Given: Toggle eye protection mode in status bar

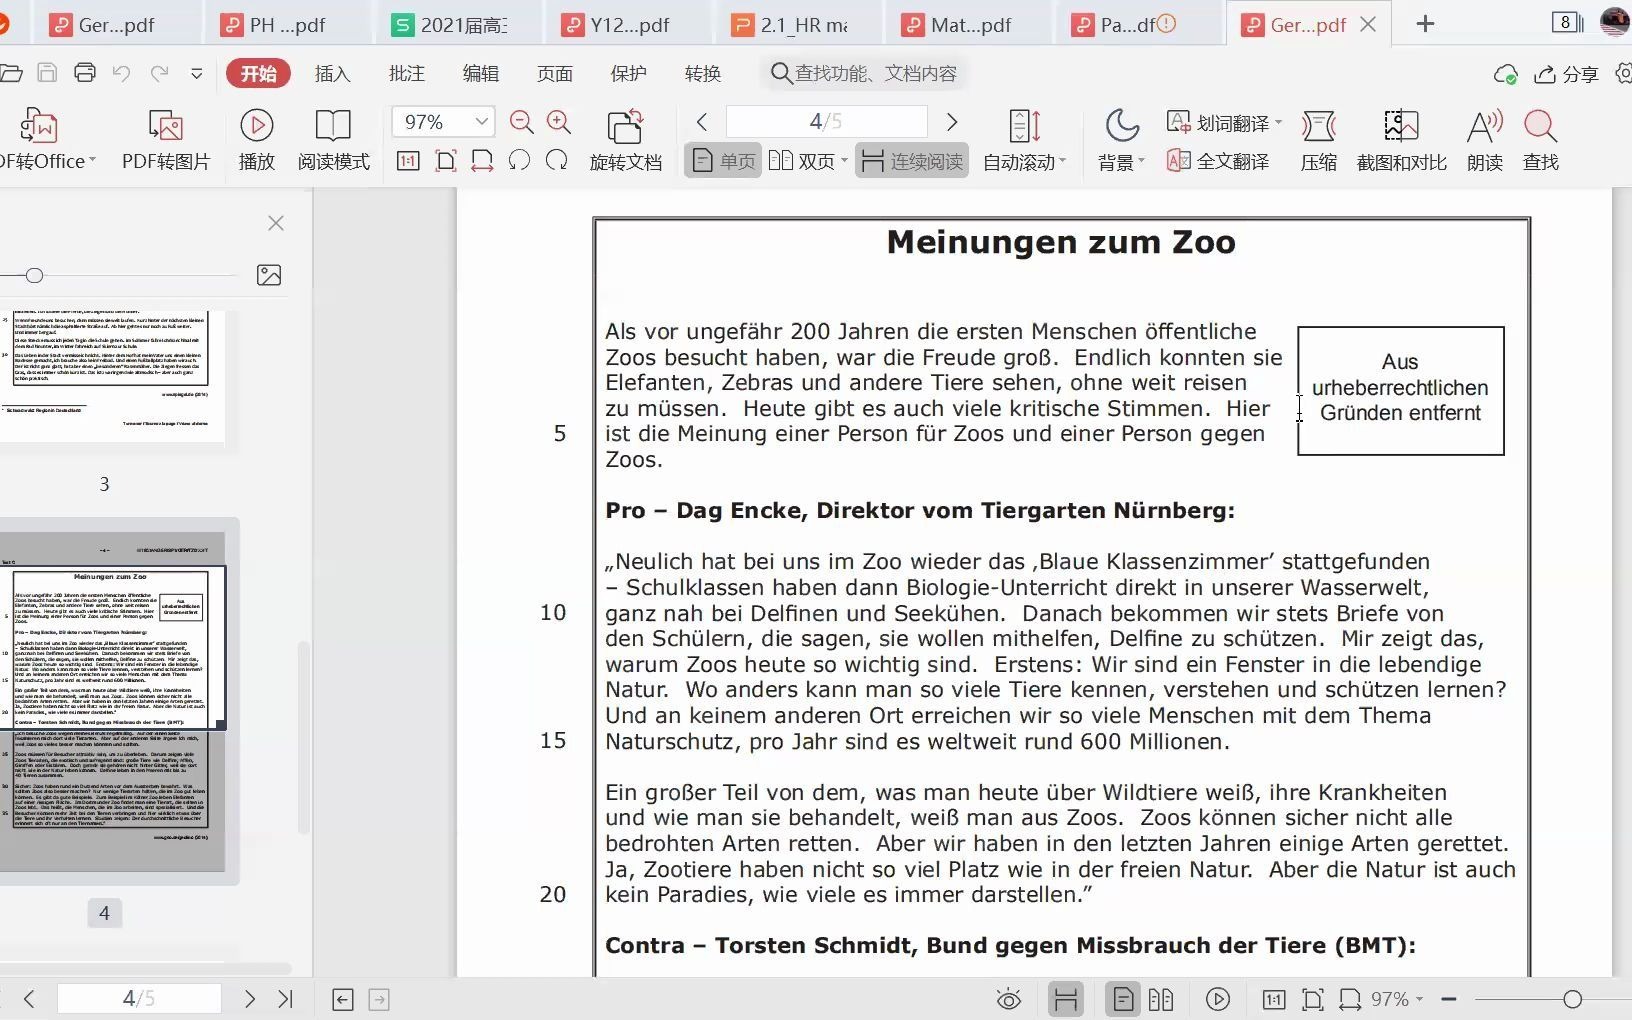Looking at the screenshot, I should [1009, 999].
